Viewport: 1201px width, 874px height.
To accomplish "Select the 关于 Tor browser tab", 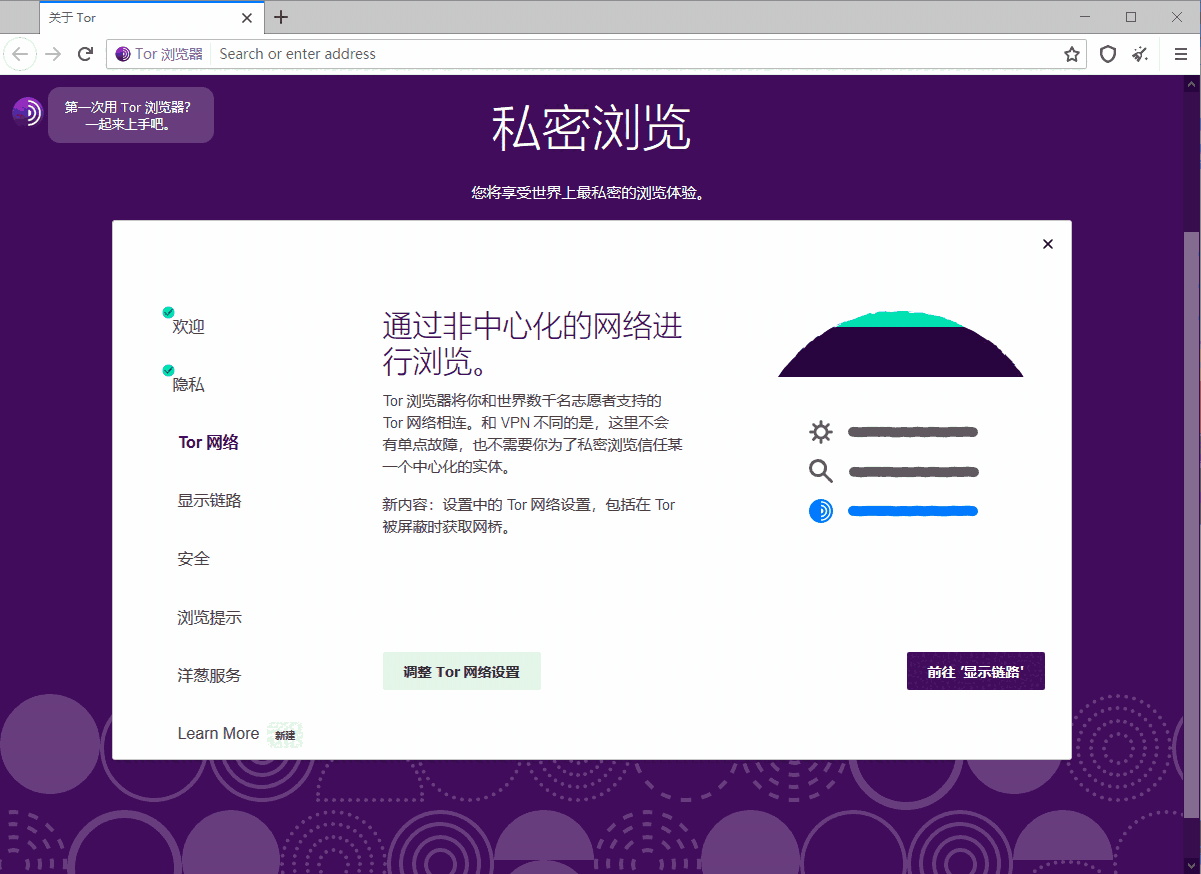I will point(120,17).
